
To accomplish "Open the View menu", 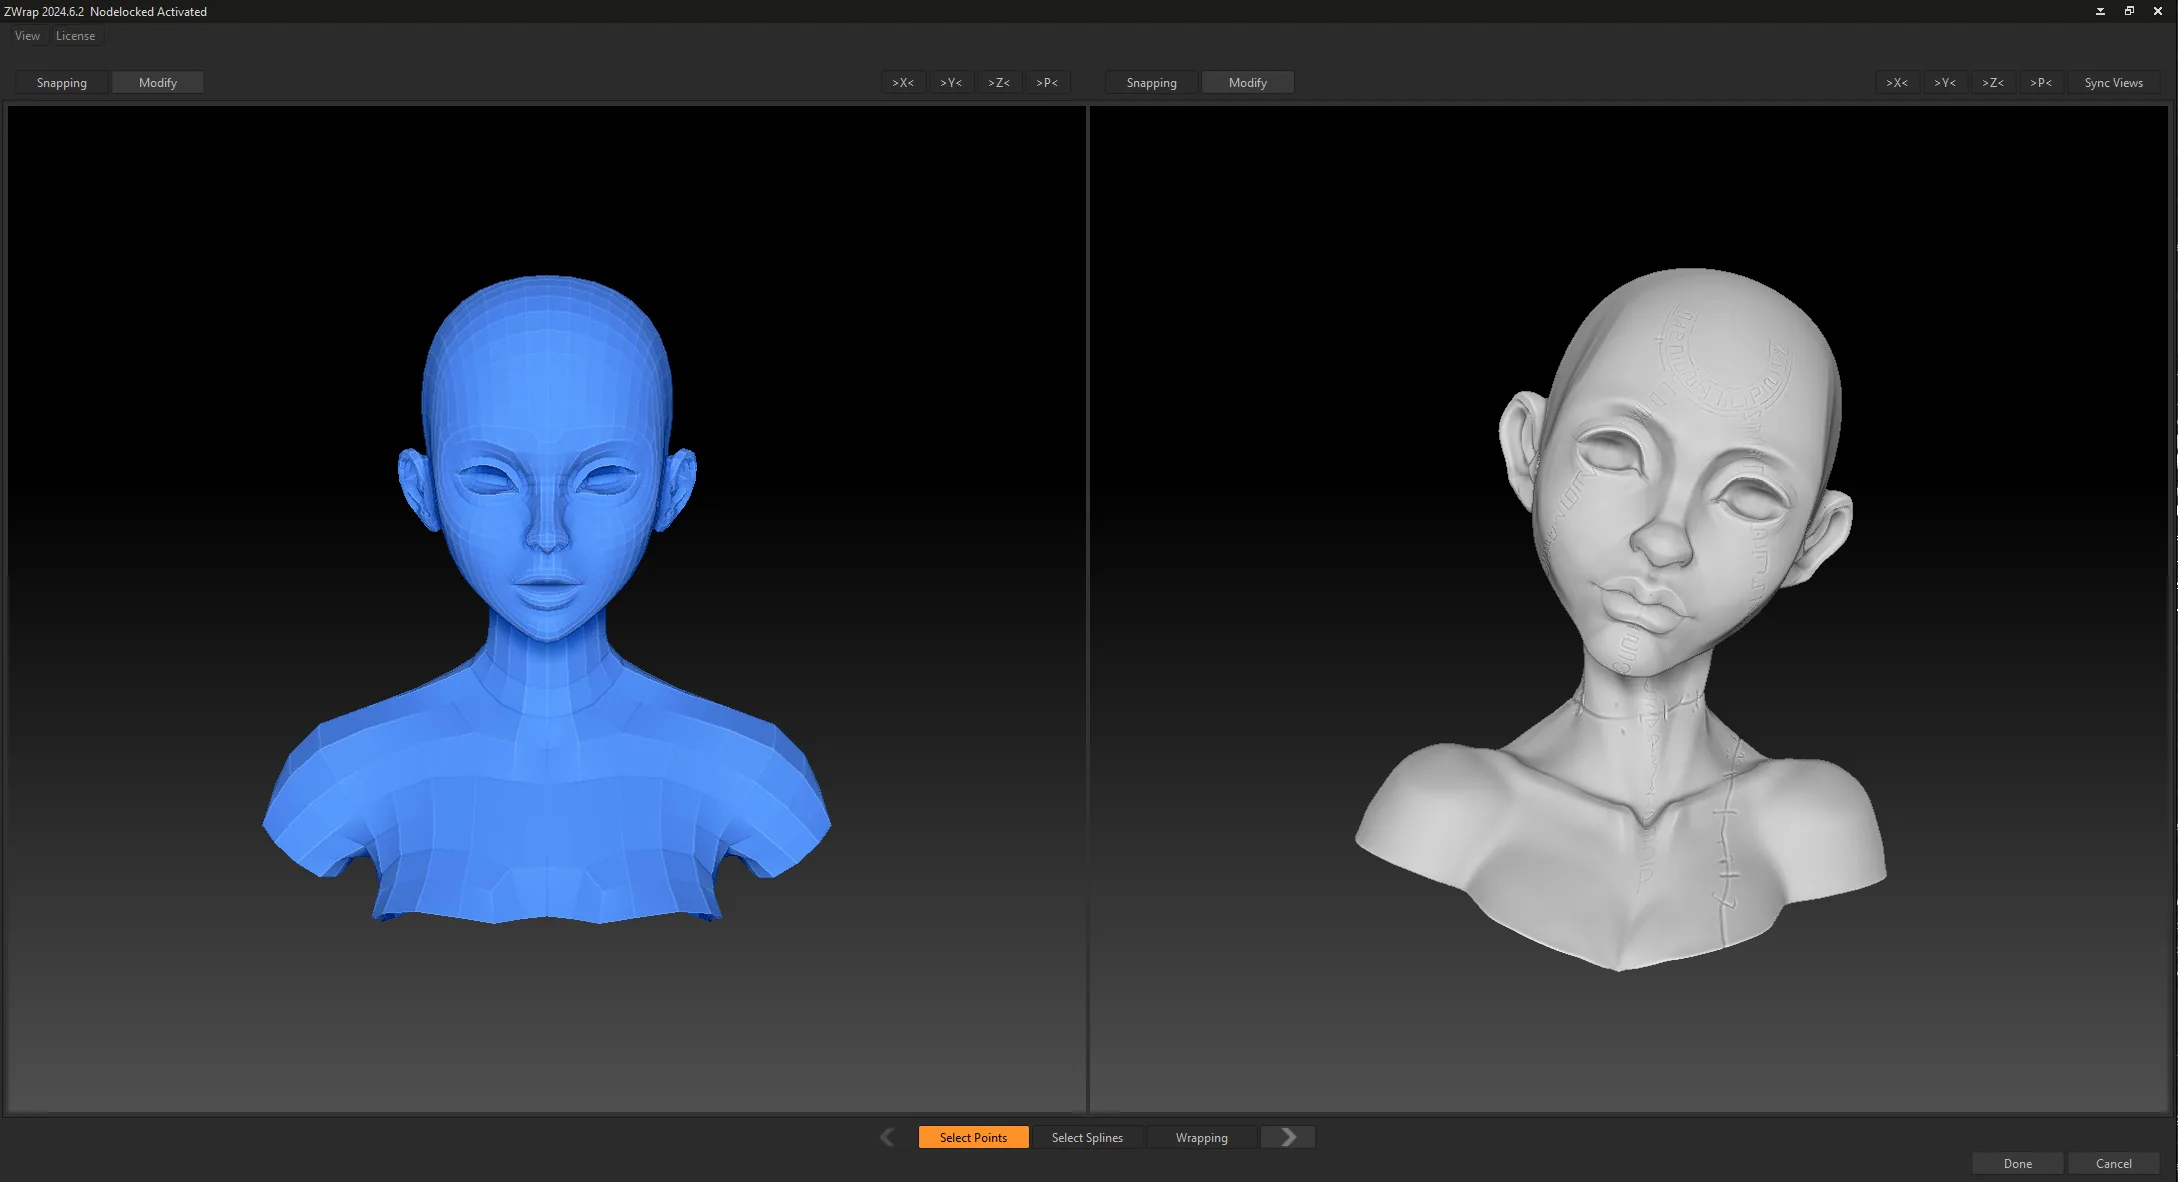I will click(x=27, y=36).
